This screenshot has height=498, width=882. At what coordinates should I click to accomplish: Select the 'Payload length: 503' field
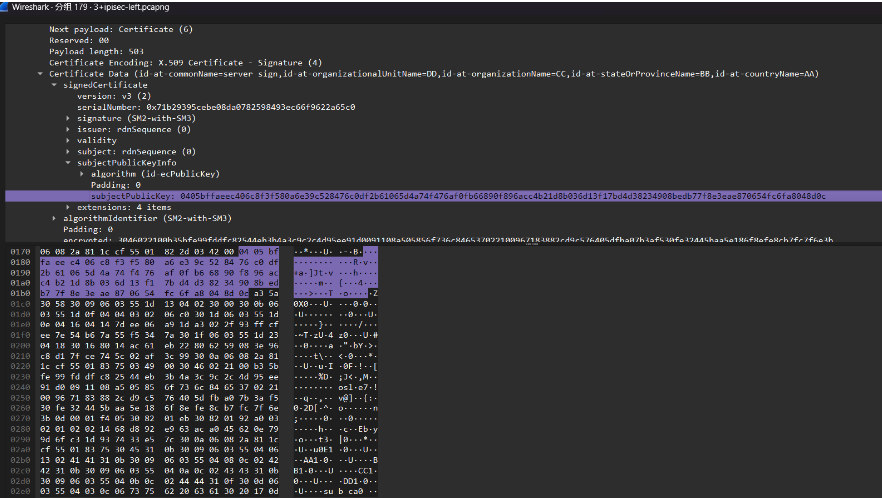click(443, 51)
